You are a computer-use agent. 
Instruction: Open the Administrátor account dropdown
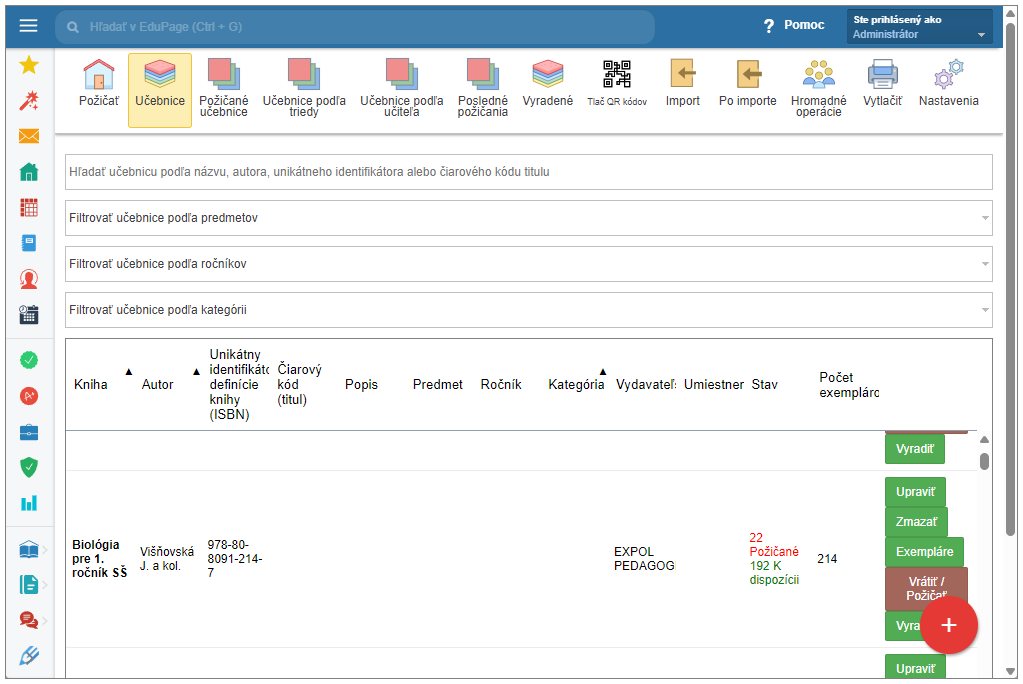point(919,27)
